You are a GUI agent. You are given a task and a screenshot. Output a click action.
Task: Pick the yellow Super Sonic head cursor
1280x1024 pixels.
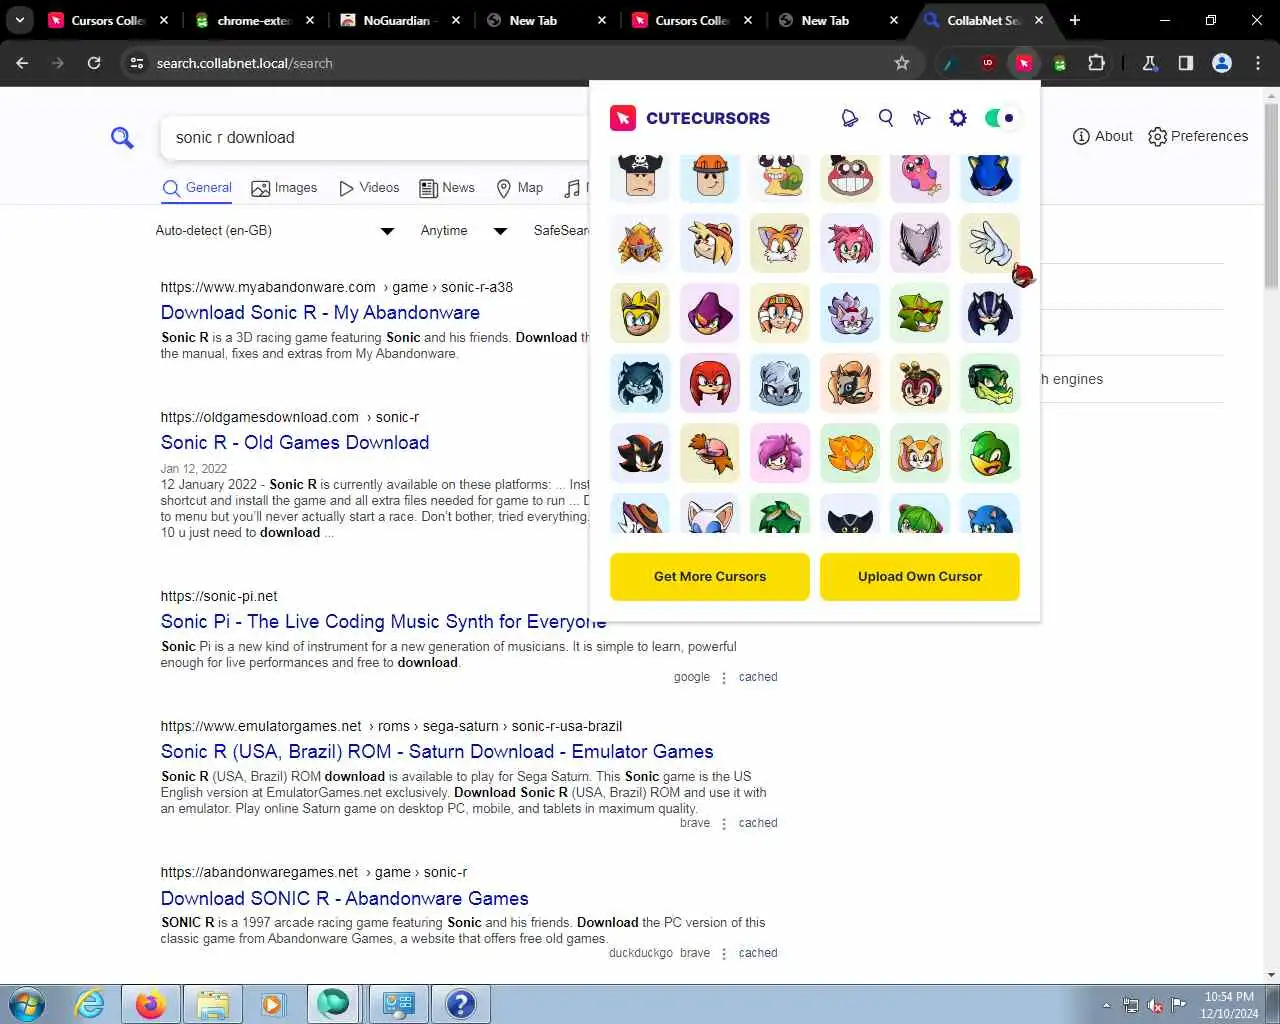(640, 313)
